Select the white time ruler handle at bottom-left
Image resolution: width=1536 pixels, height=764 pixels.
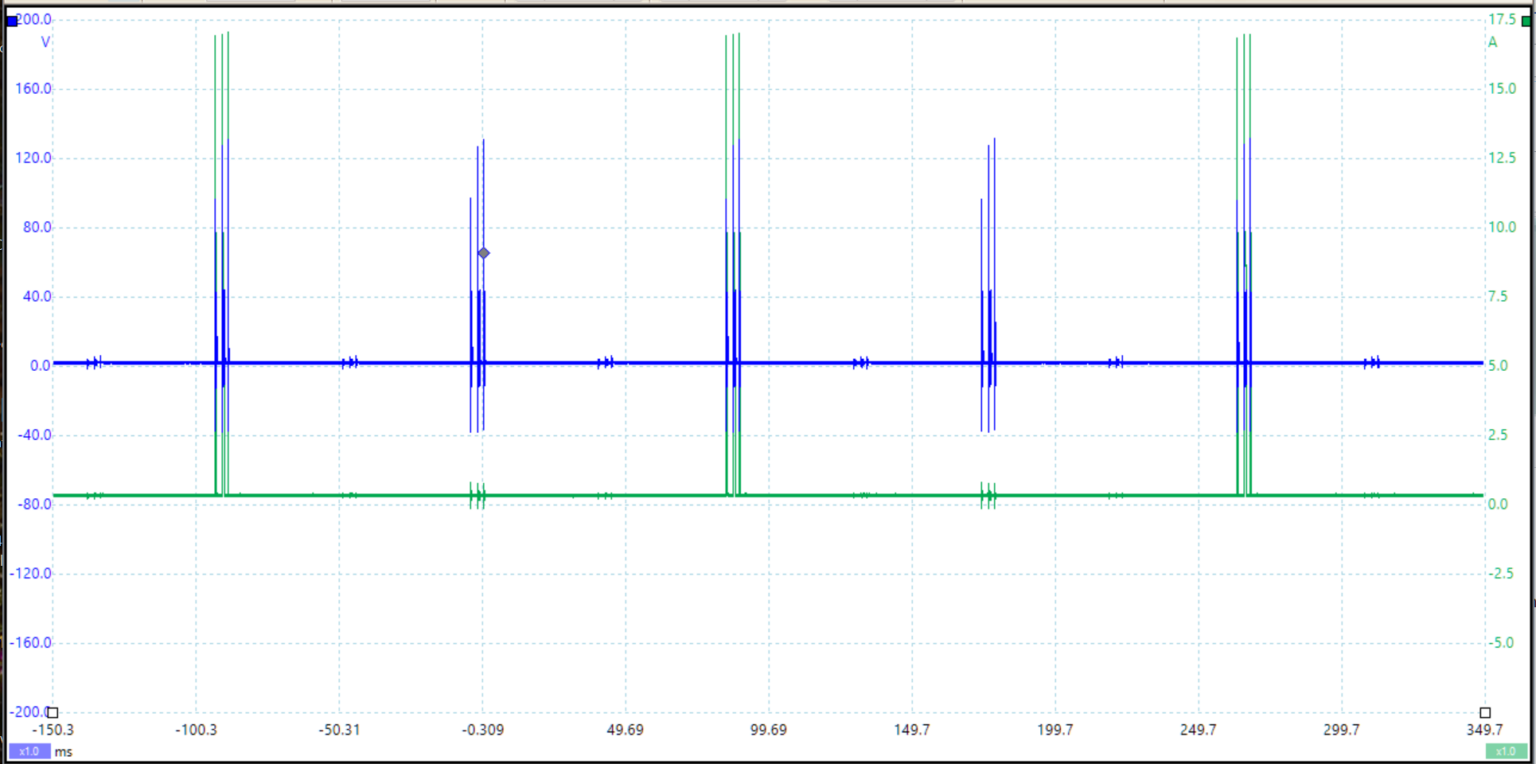[x=53, y=712]
